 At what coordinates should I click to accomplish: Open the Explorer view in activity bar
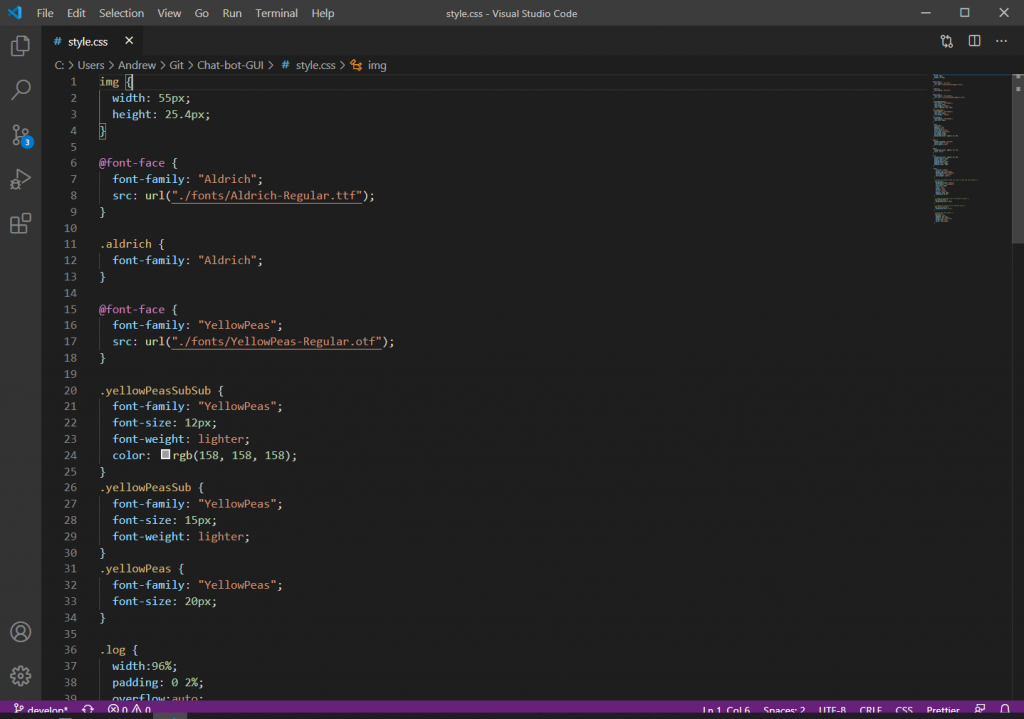(20, 46)
